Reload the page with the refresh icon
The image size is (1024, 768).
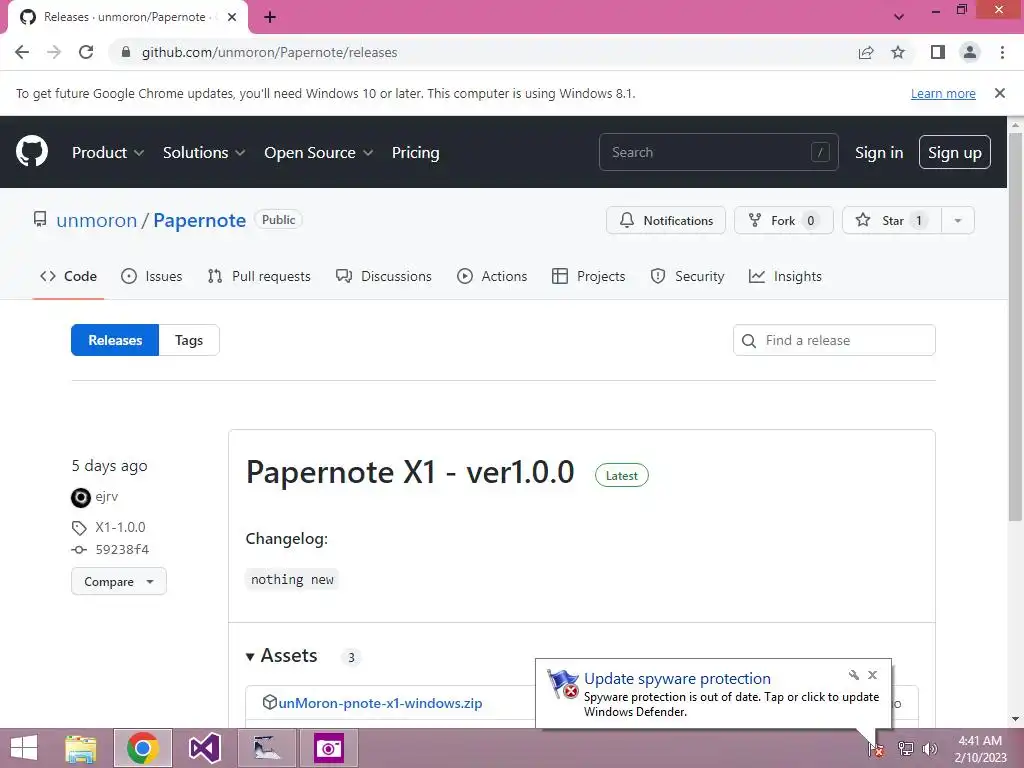(86, 52)
